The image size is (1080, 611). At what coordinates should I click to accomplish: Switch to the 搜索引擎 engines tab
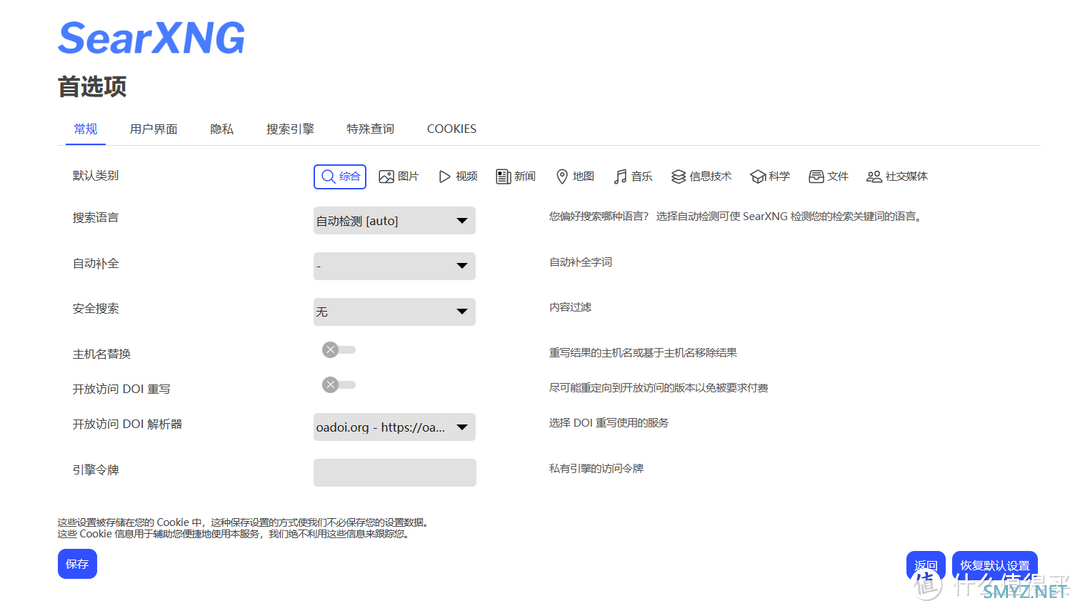290,129
